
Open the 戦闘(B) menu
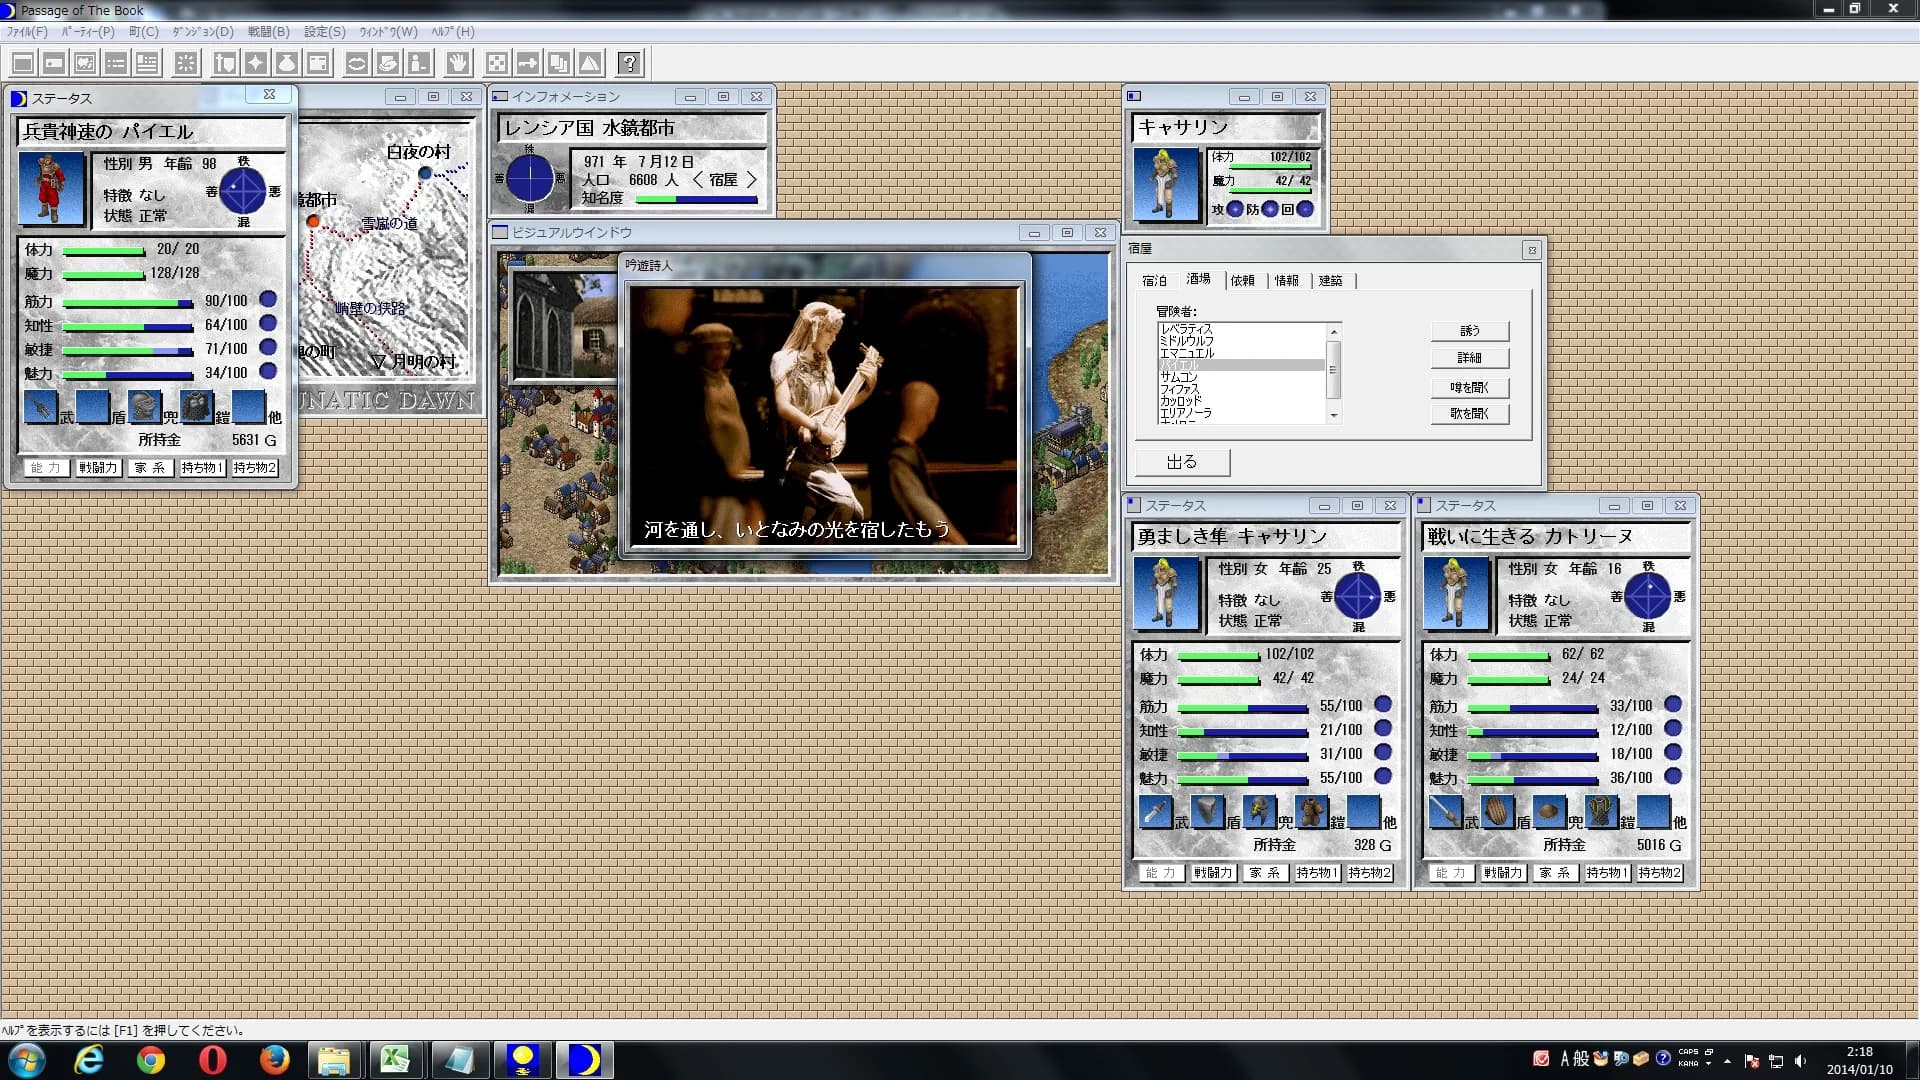coord(268,32)
